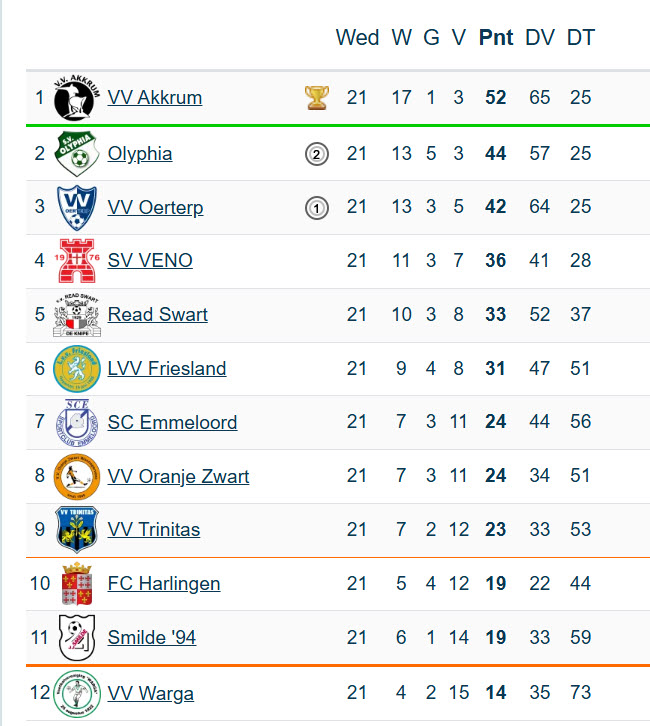Click the VV Akkrum club logo

tap(76, 97)
